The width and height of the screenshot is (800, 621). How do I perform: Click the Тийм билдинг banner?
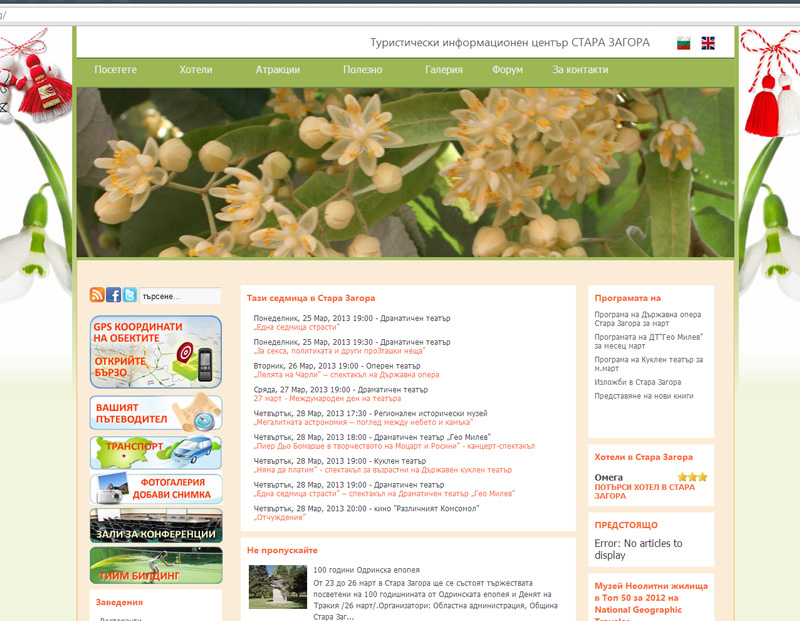155,565
